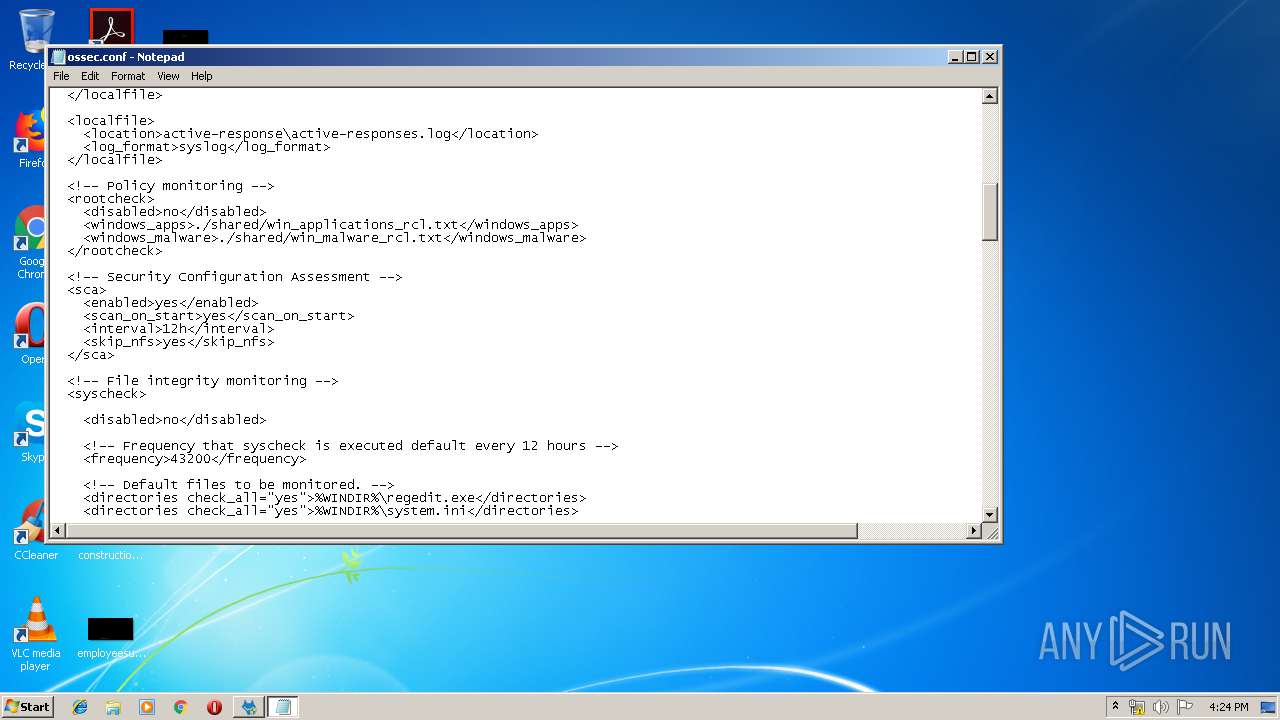This screenshot has width=1280, height=720.
Task: Click 'Security Configuration Assessment' comment line
Action: (235, 277)
